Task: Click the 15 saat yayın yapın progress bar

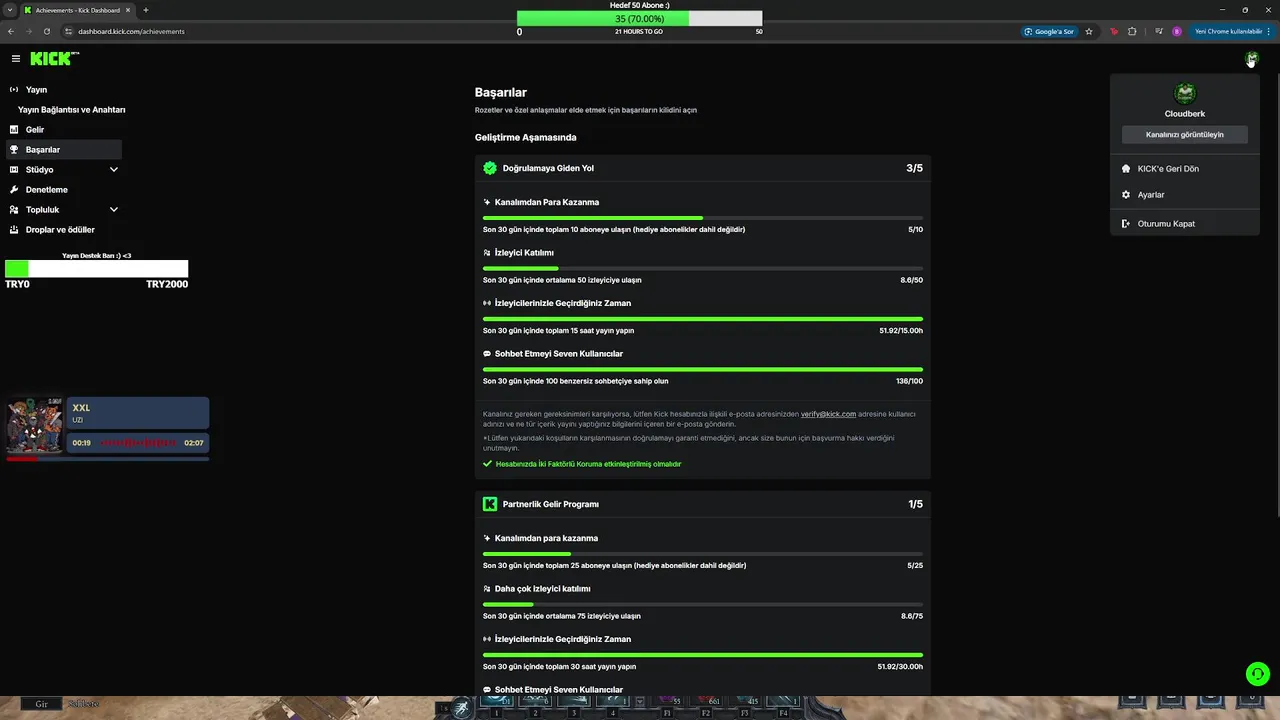Action: (x=703, y=319)
